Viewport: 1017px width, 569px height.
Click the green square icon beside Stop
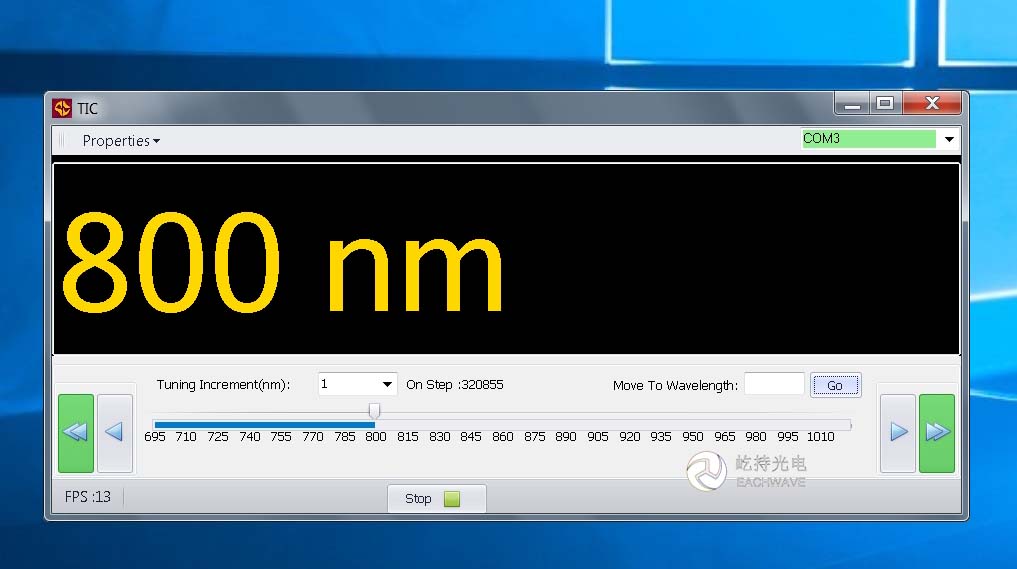tap(452, 499)
